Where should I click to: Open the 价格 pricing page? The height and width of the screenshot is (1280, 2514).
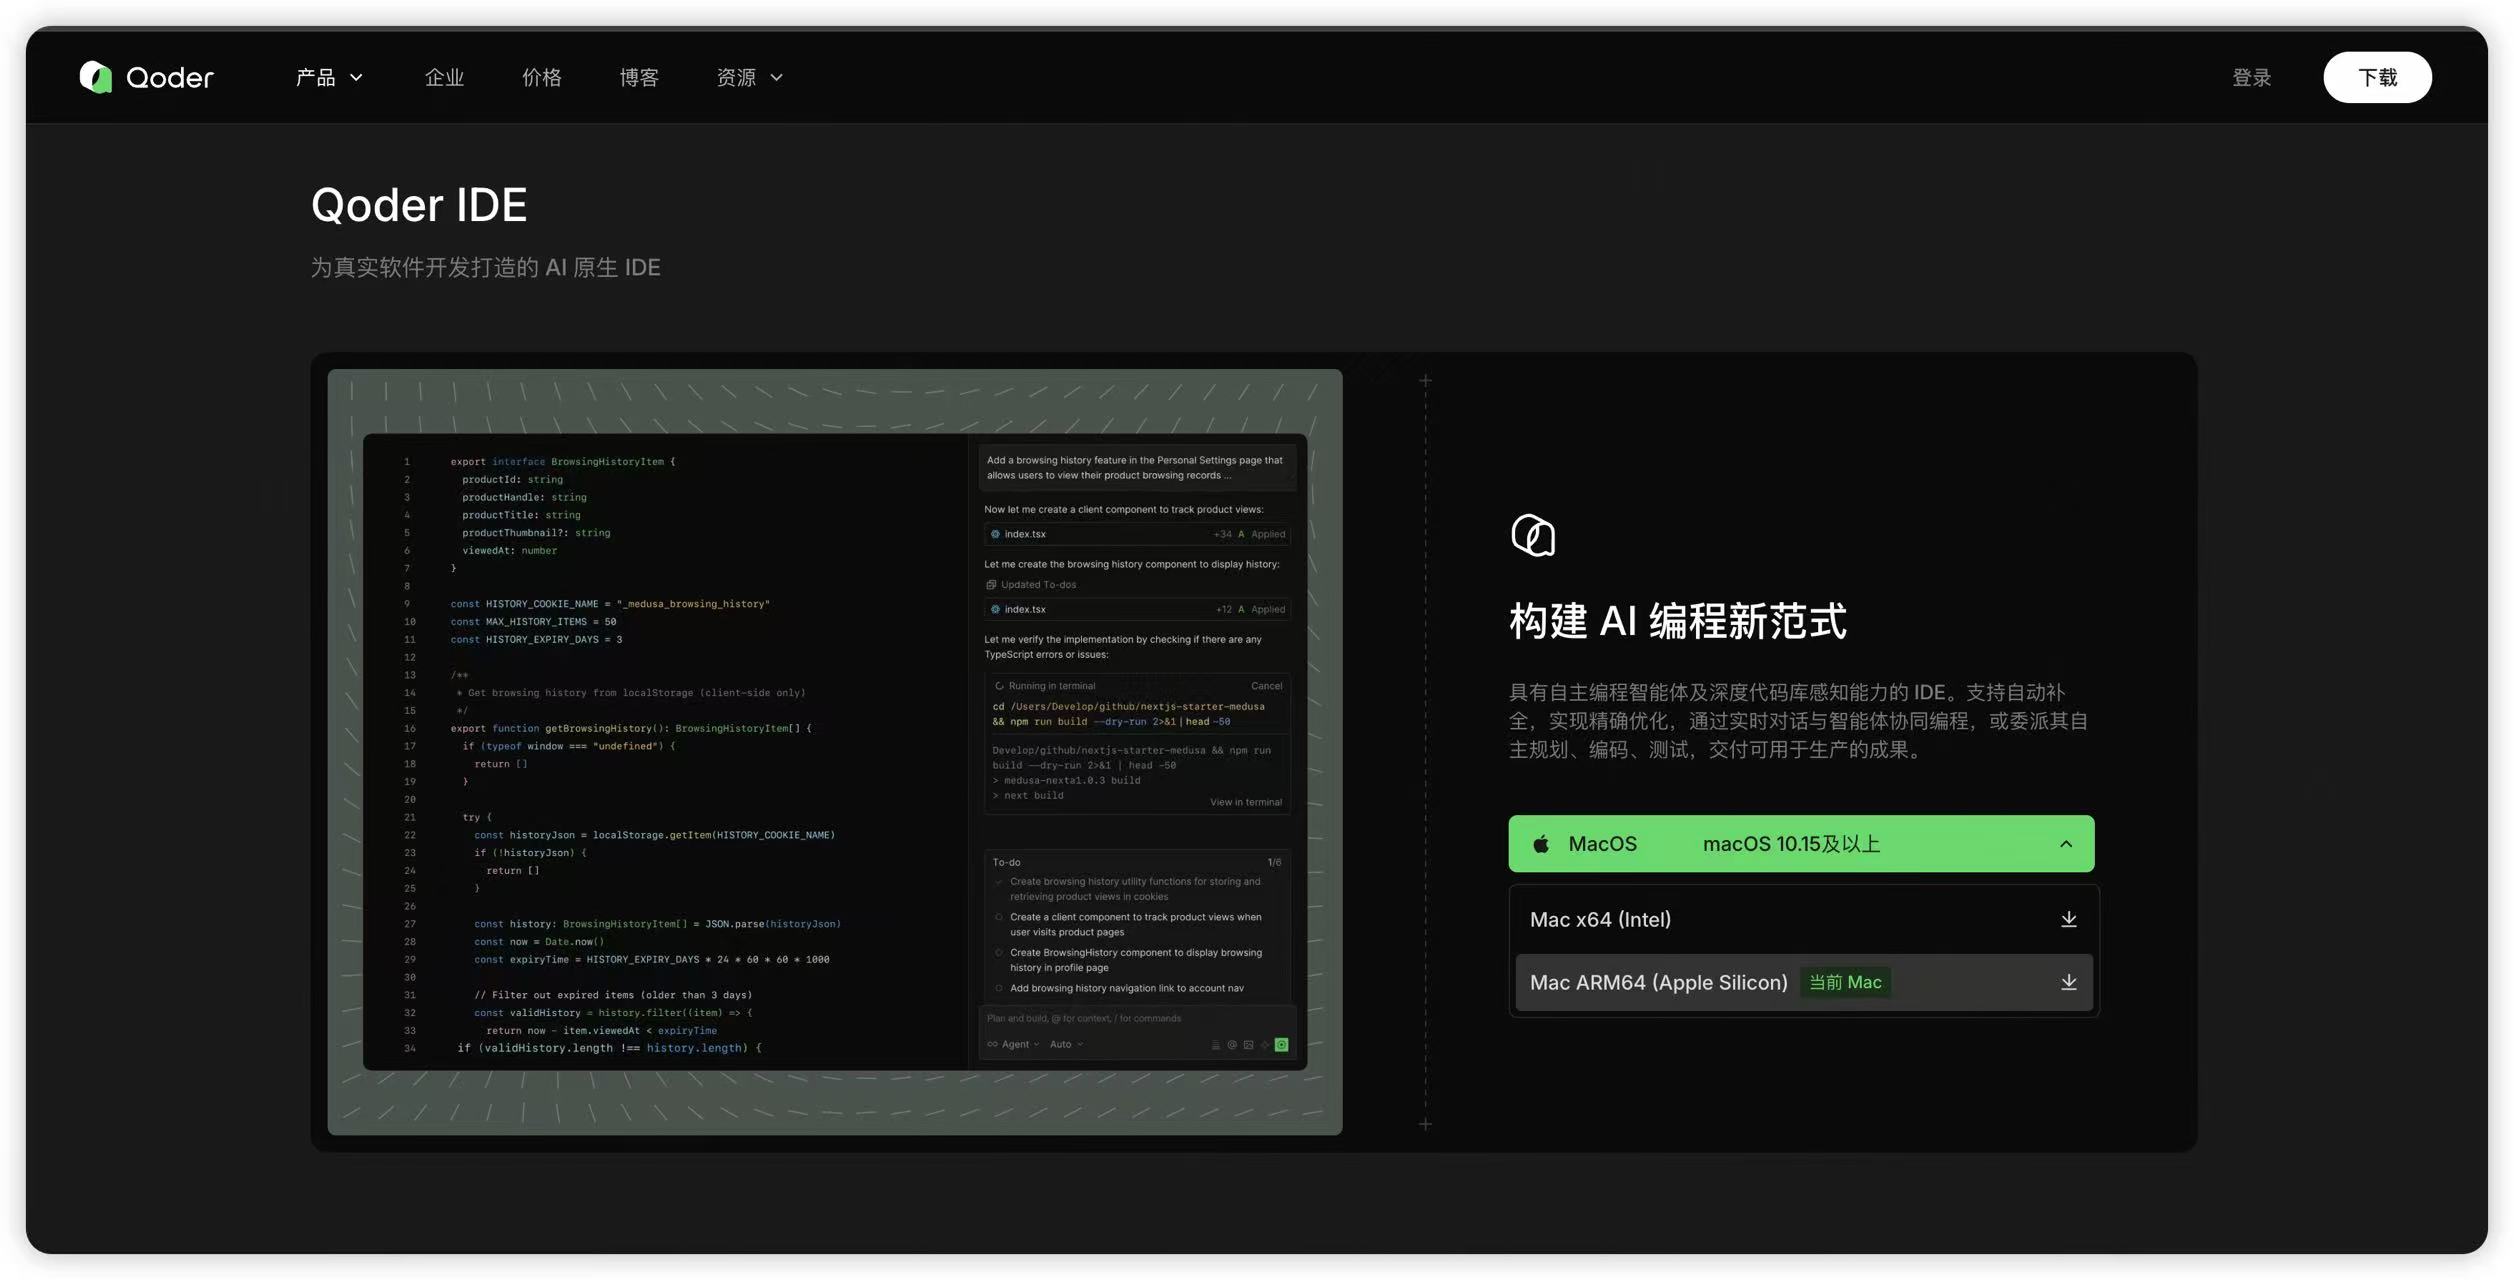click(541, 77)
